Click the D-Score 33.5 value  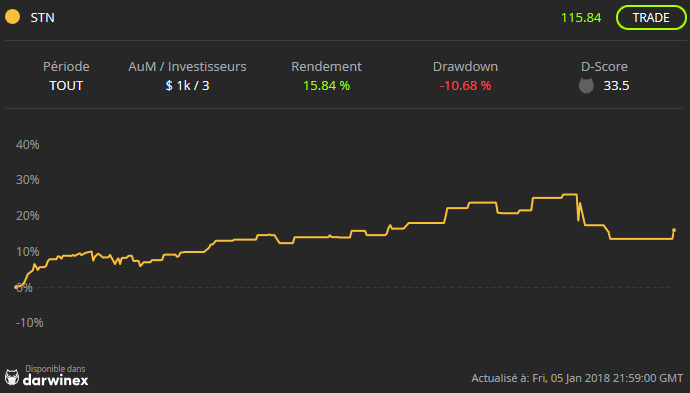(616, 85)
